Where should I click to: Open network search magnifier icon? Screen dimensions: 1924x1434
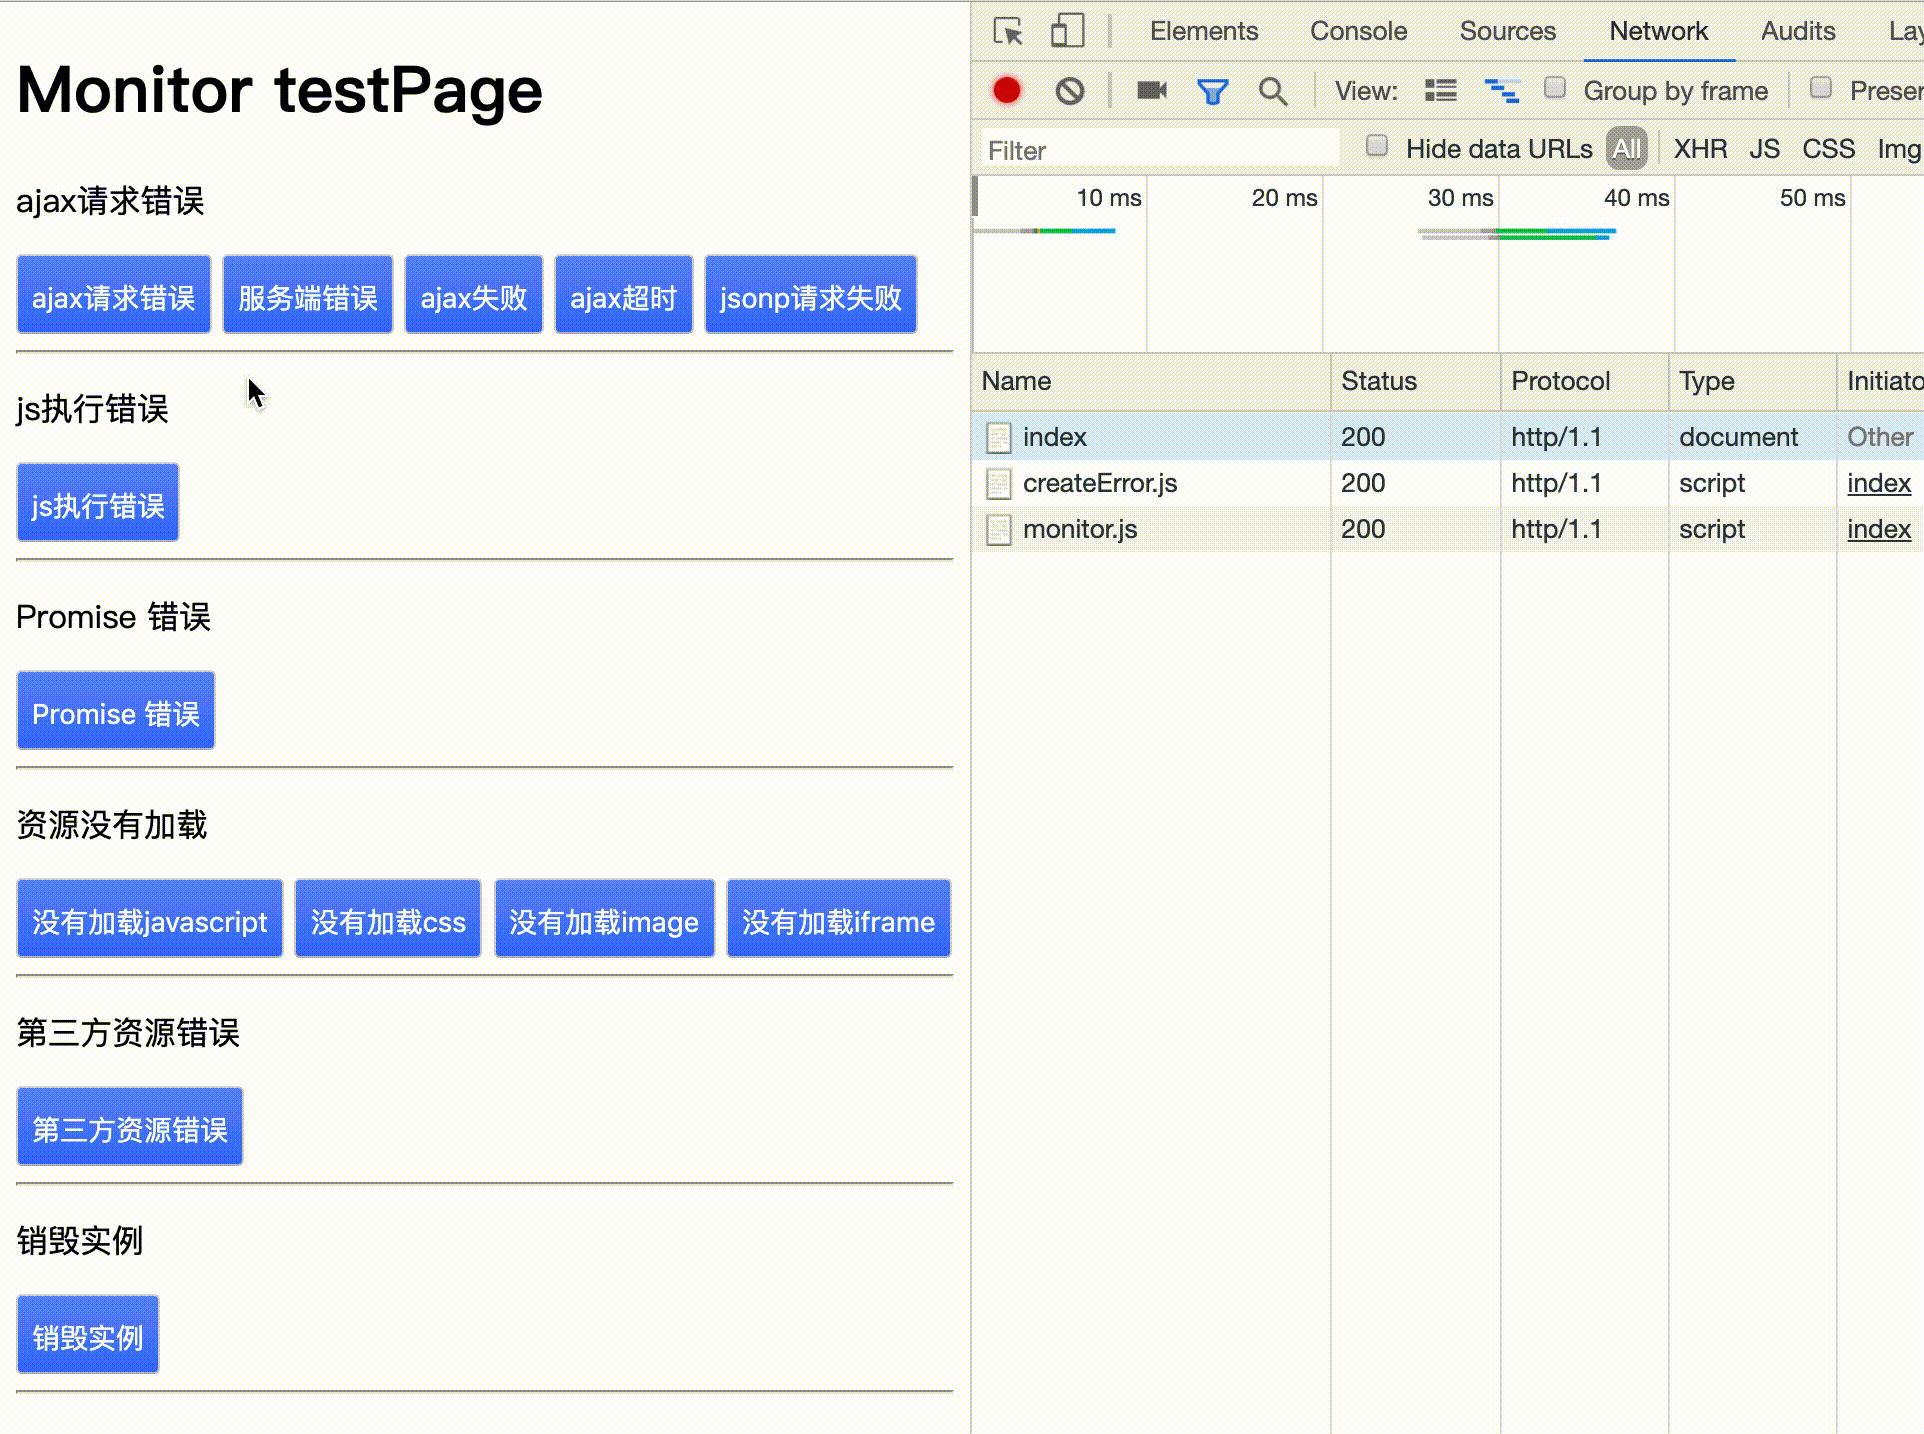[x=1273, y=92]
